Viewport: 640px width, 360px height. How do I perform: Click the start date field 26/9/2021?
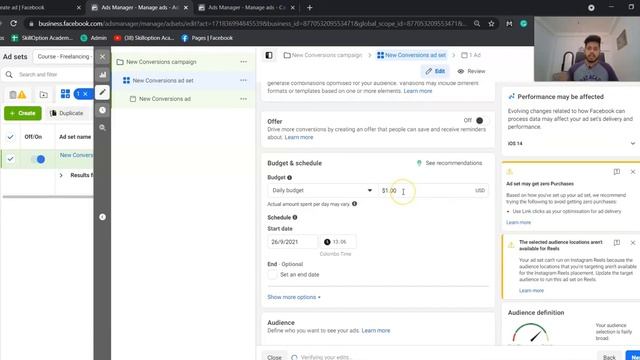click(x=292, y=242)
